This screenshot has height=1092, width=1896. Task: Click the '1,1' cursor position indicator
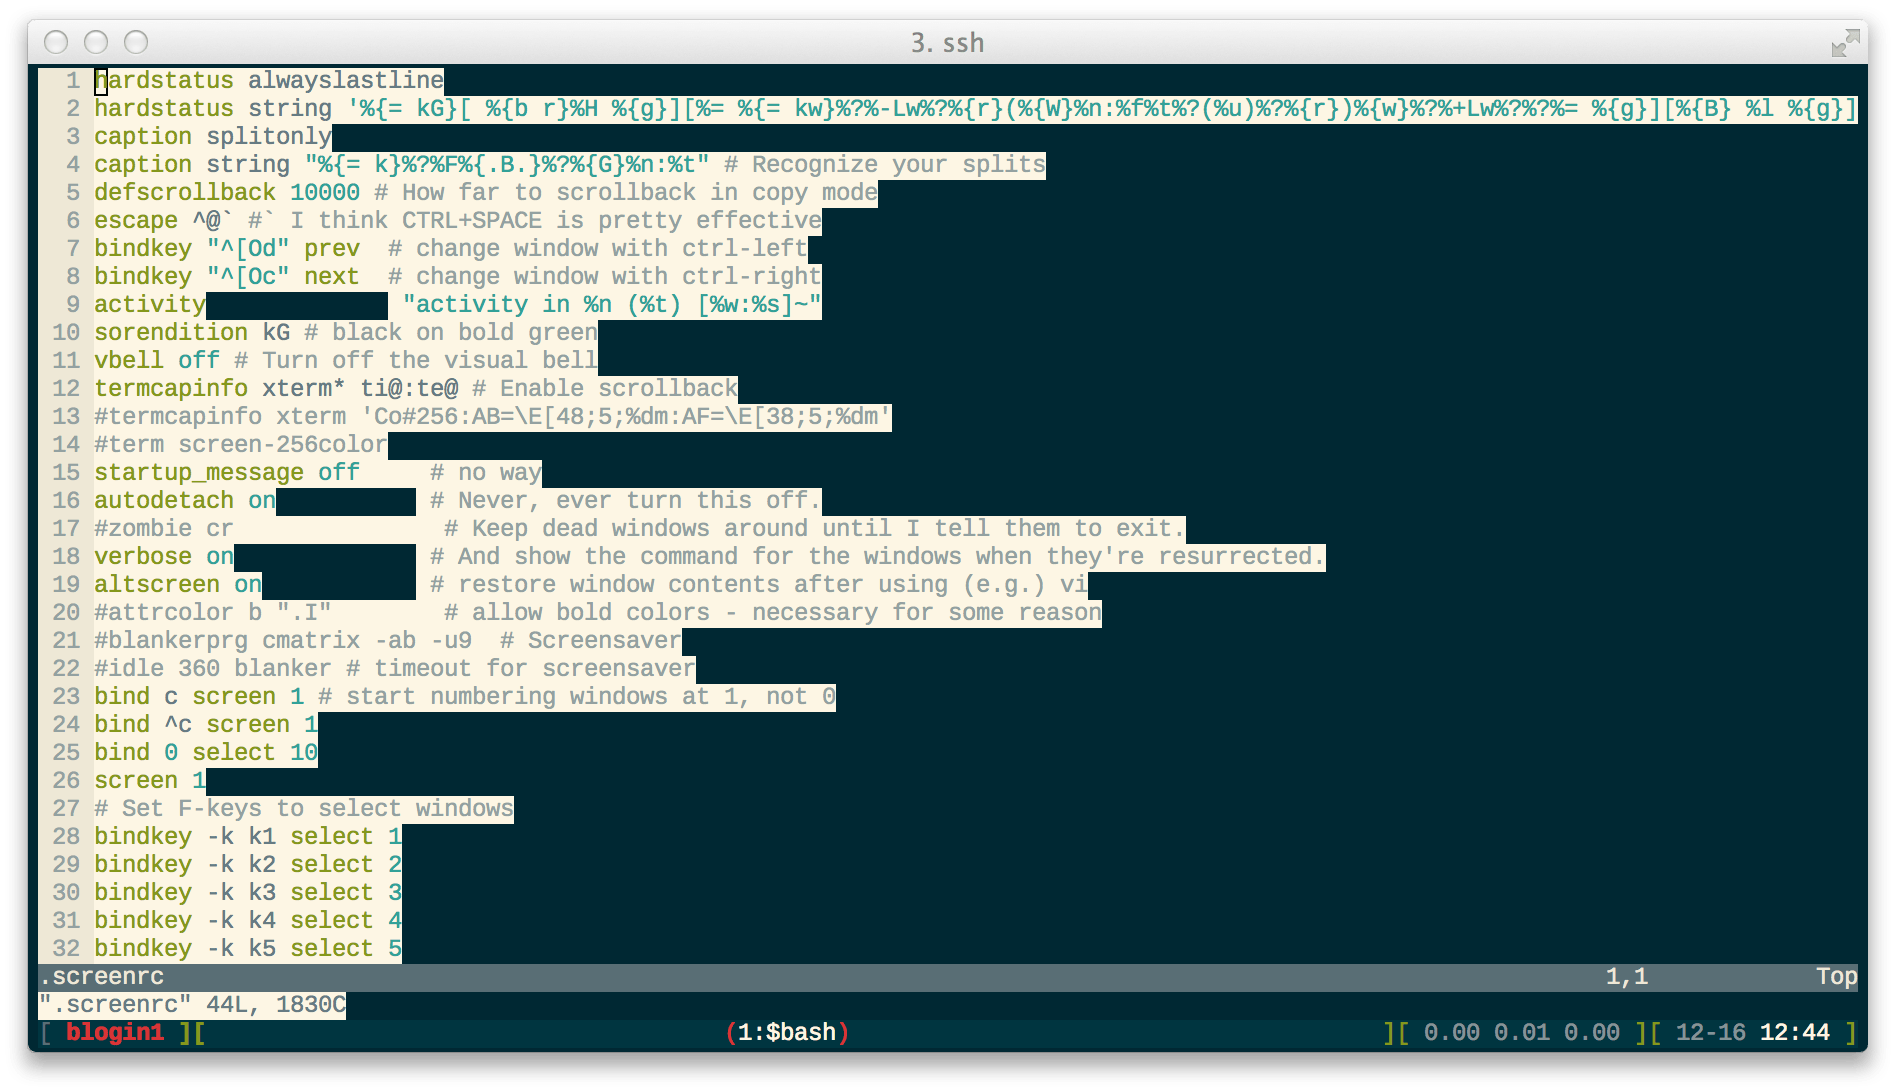click(x=1626, y=976)
